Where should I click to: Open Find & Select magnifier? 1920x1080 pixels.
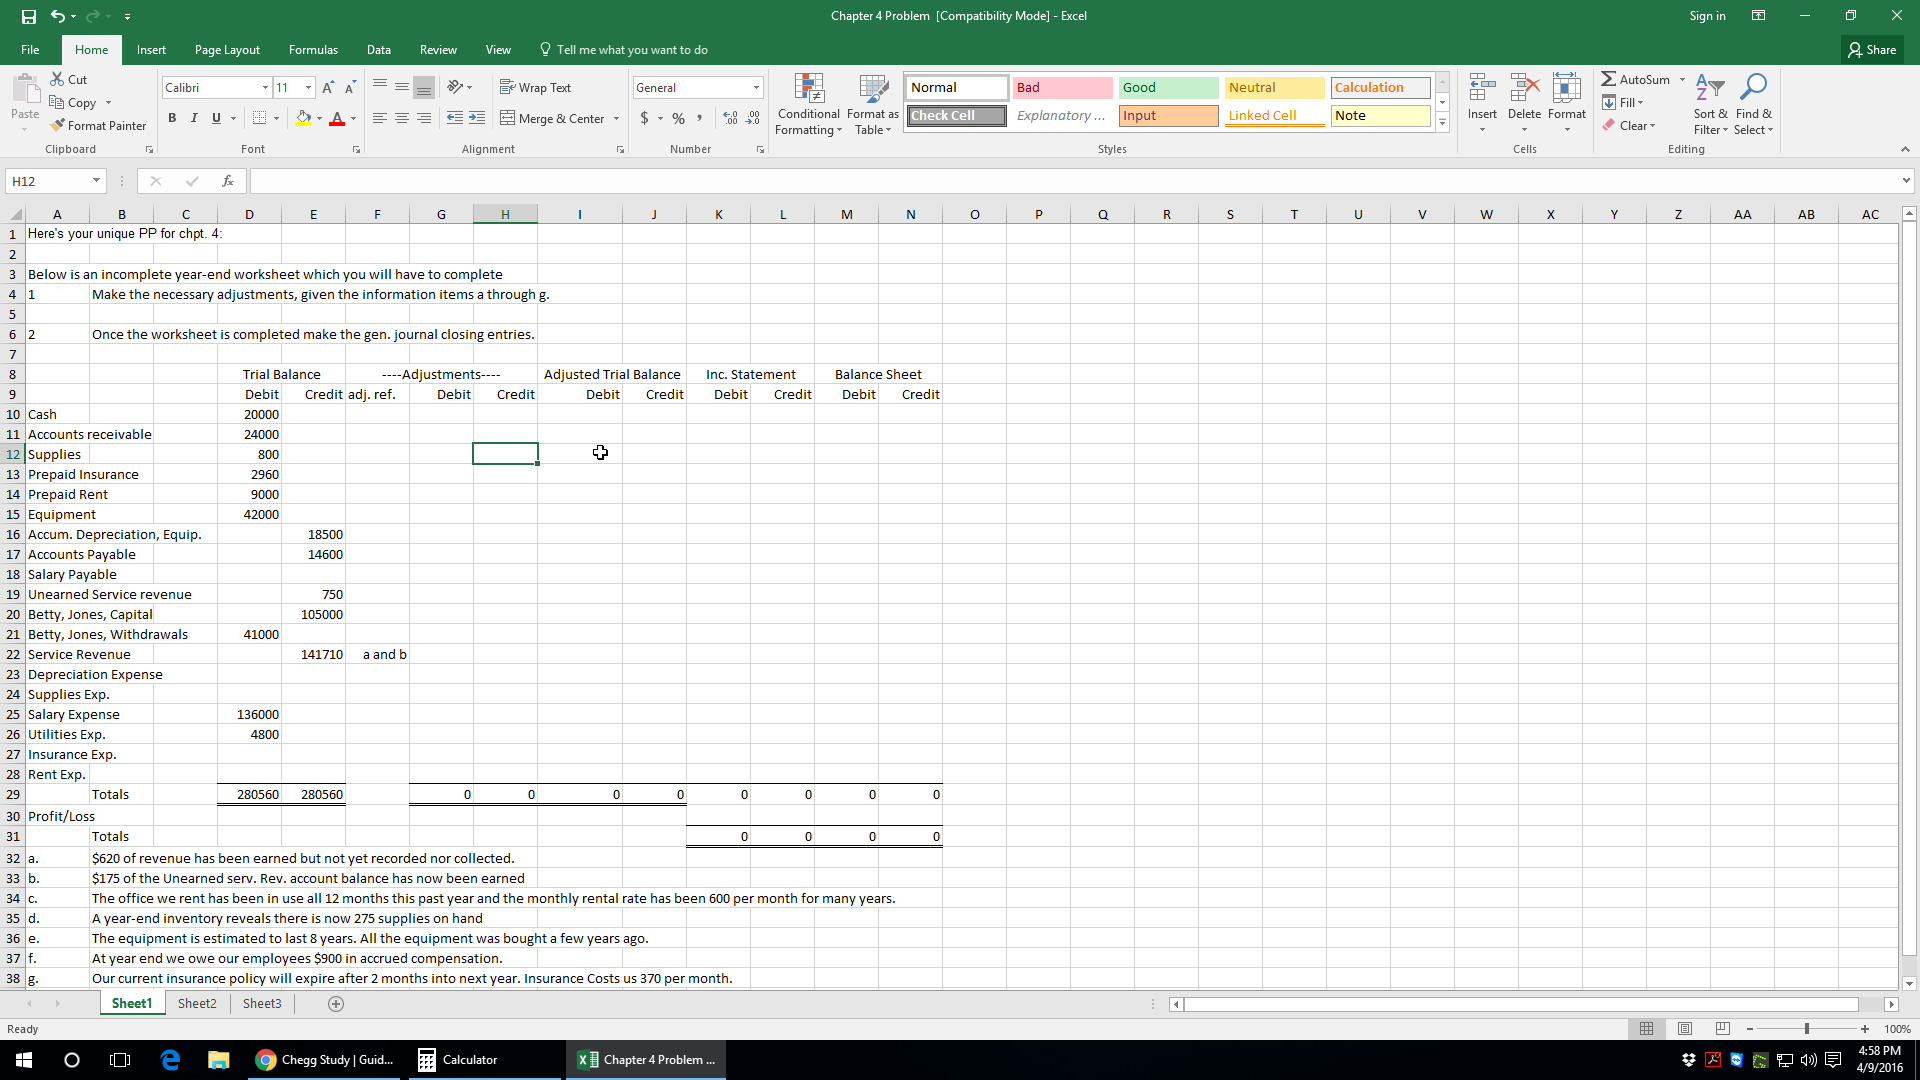coord(1753,104)
